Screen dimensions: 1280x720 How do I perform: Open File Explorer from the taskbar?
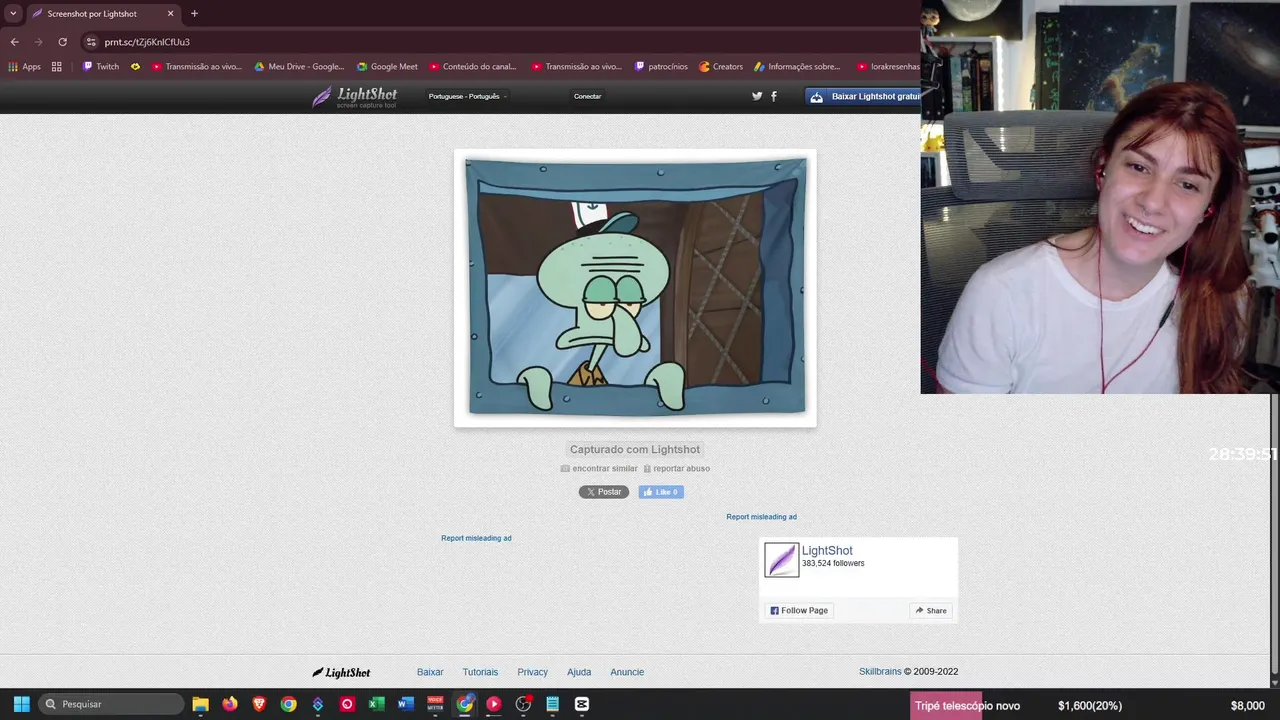pos(200,704)
